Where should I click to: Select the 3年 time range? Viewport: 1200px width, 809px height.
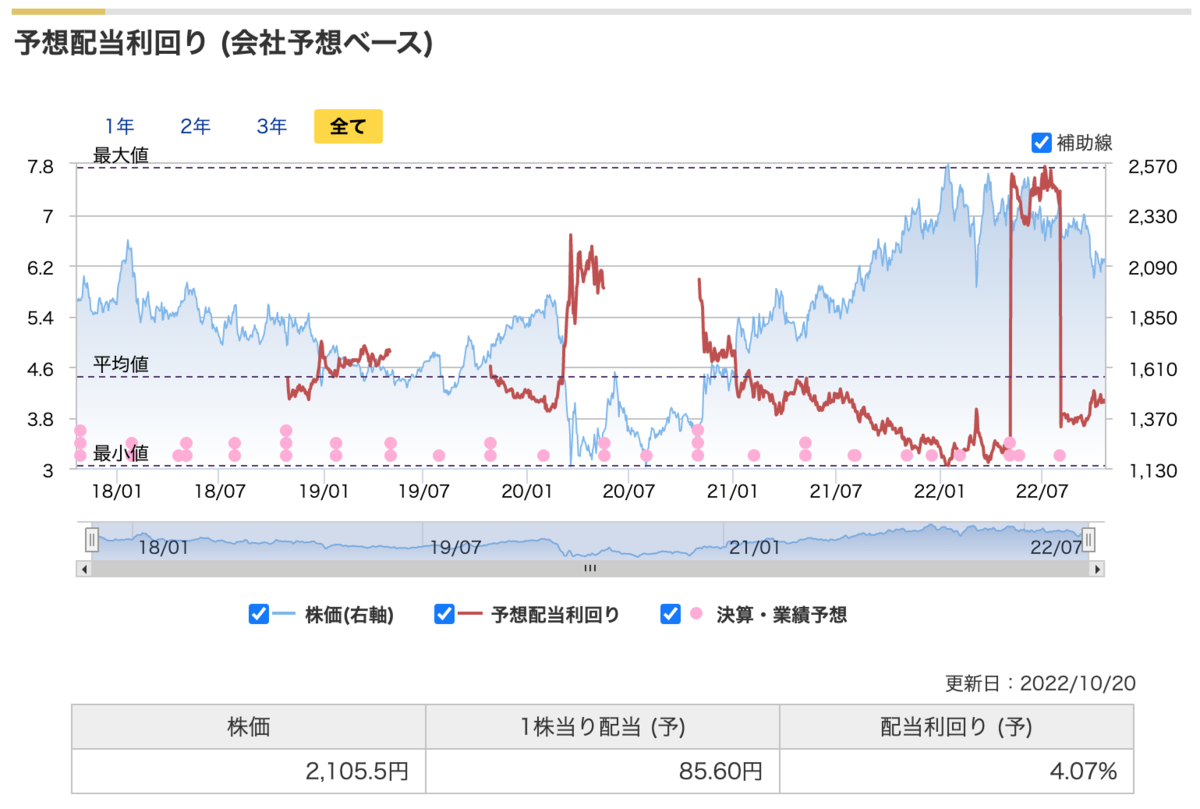point(272,127)
